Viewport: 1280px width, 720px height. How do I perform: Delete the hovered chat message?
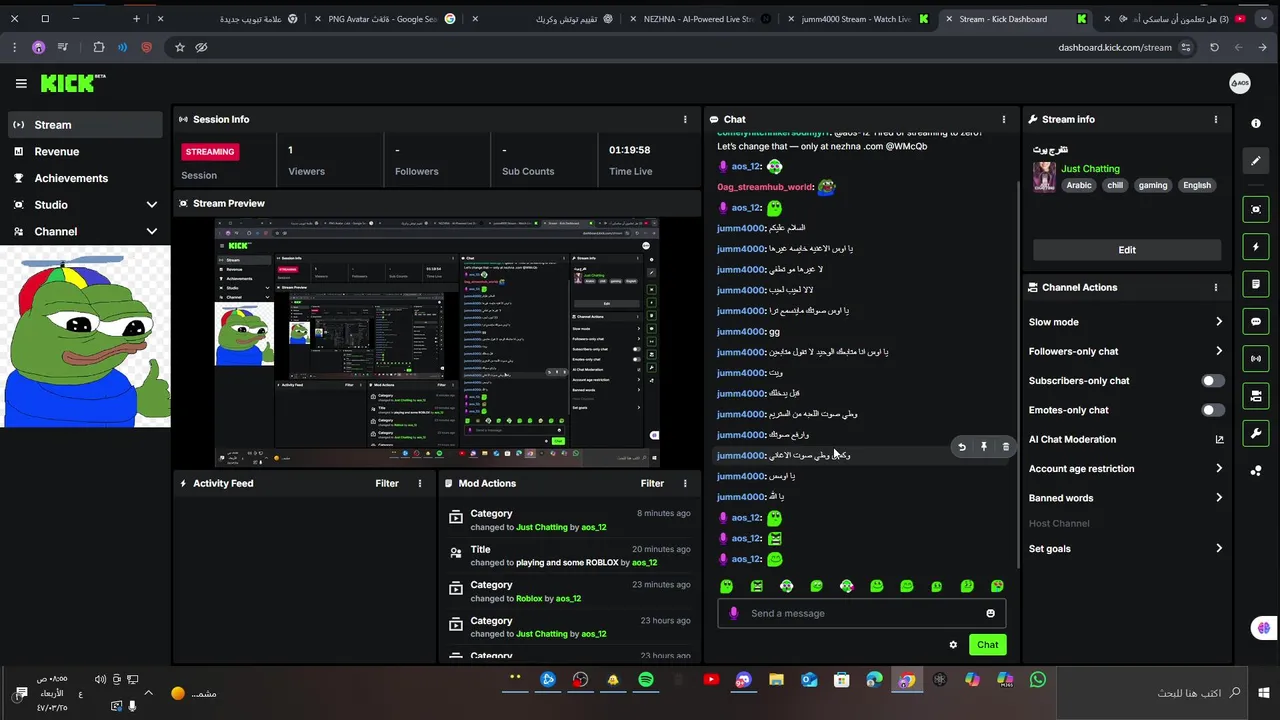[1006, 447]
